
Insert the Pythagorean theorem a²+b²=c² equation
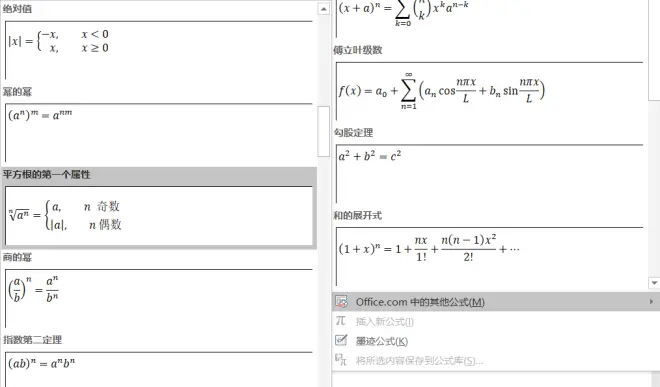490,173
